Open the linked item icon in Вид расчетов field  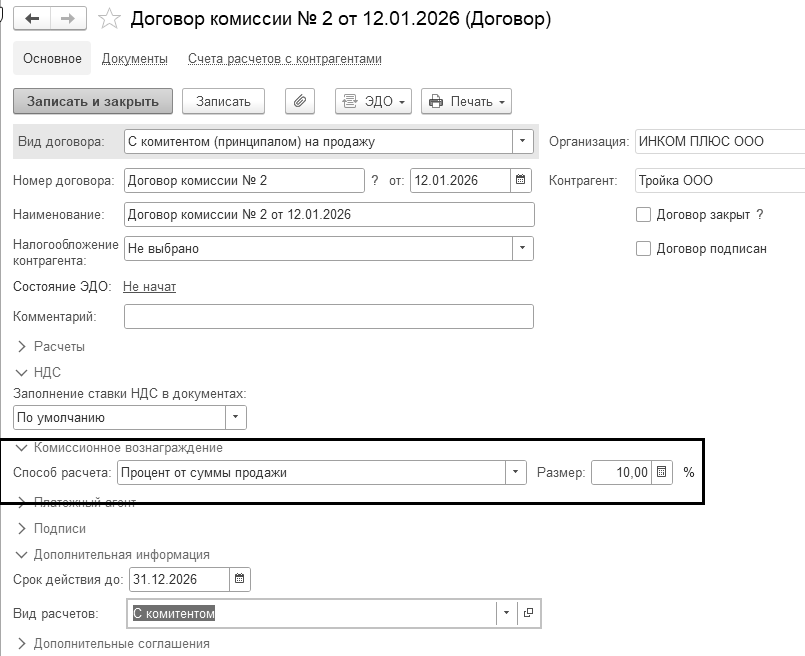(528, 613)
